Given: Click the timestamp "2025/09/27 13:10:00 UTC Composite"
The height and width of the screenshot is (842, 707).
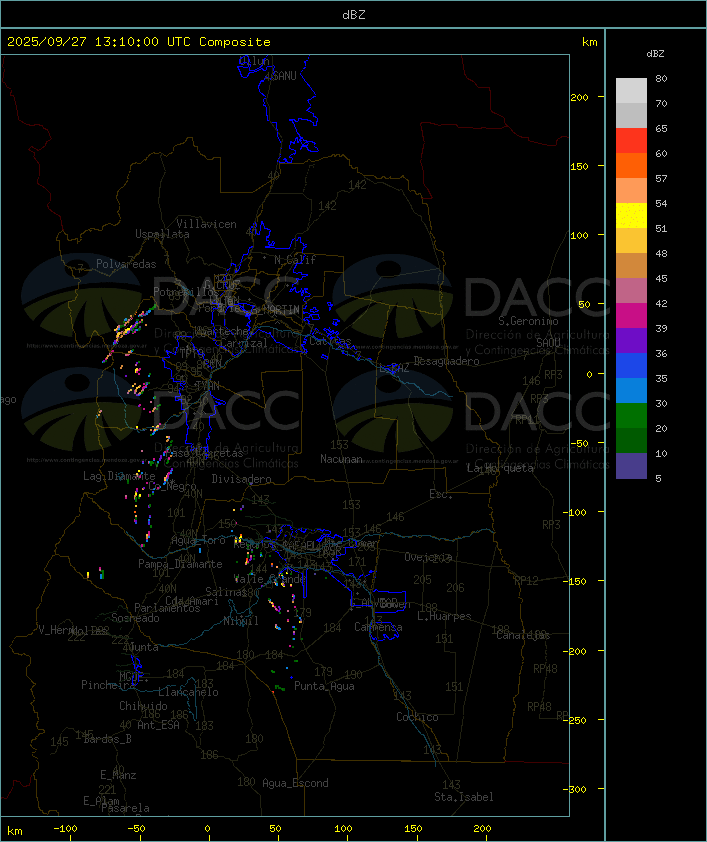Looking at the screenshot, I should (139, 42).
